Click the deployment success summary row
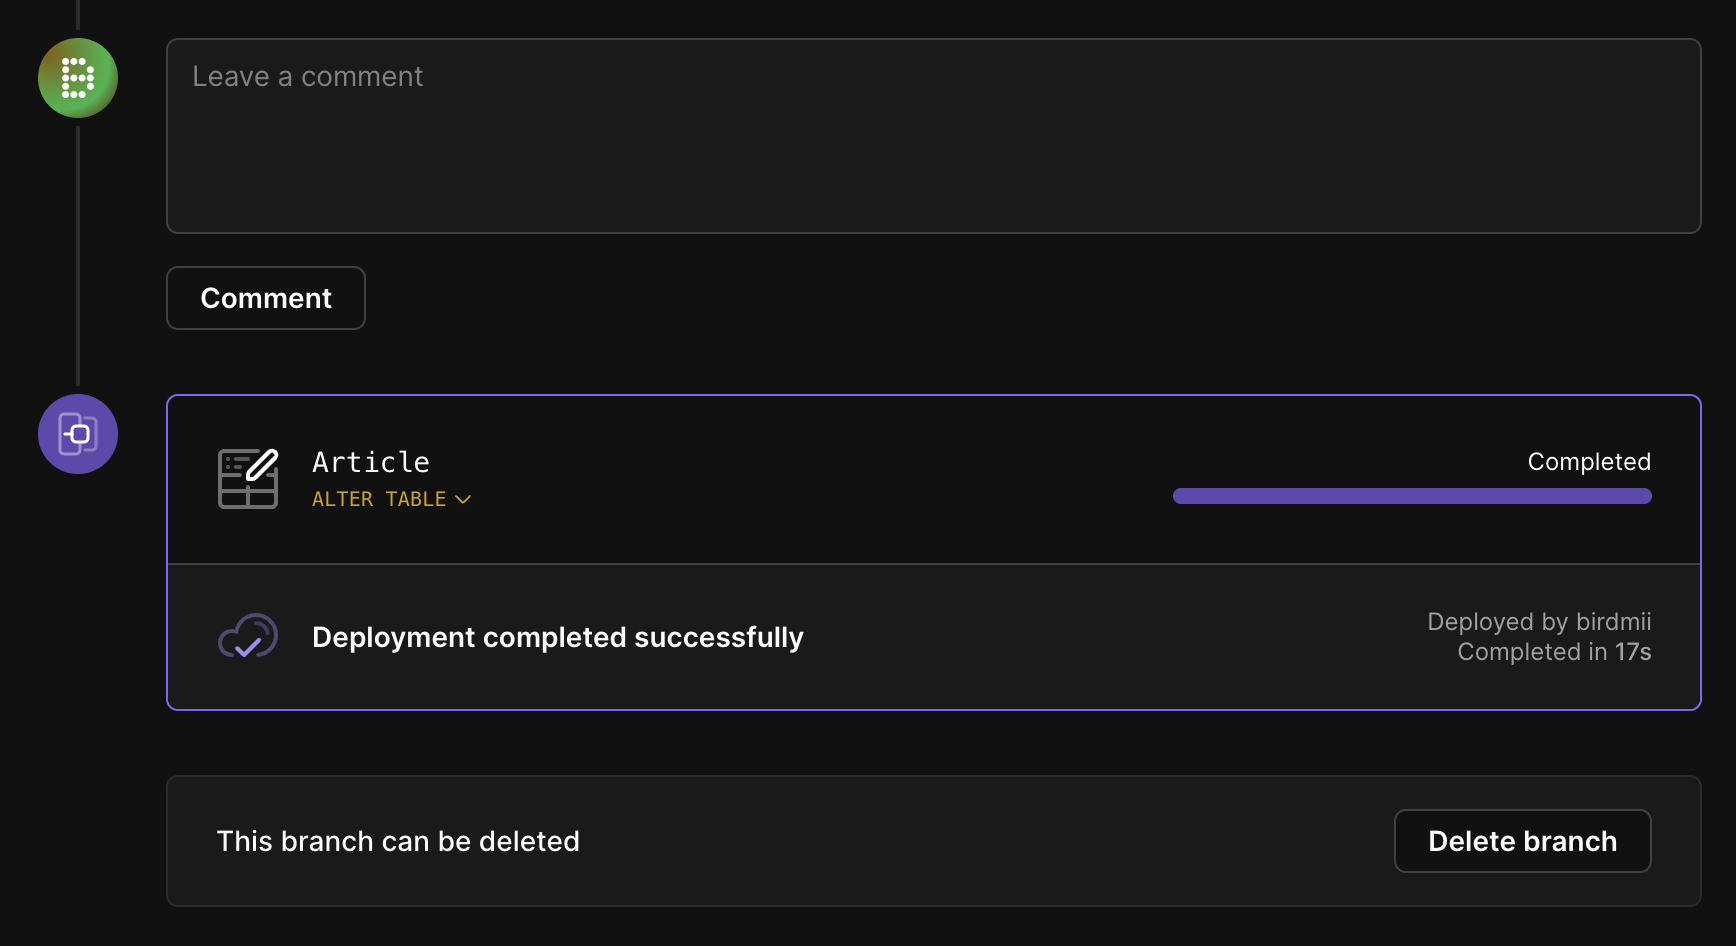 pos(934,637)
